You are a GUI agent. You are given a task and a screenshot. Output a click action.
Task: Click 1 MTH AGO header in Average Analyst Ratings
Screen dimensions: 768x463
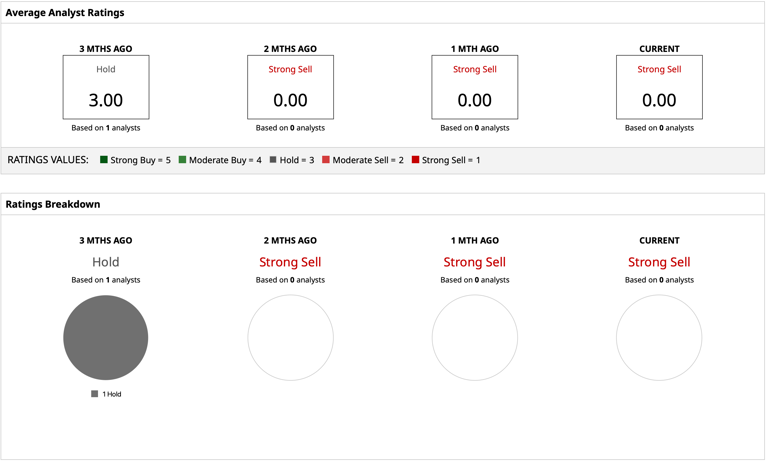point(475,49)
